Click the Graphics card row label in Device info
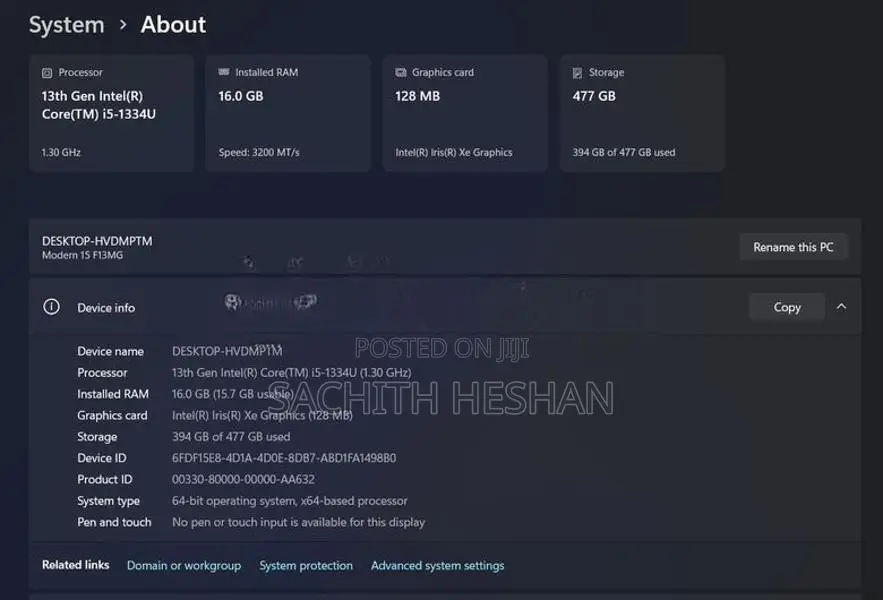 click(112, 415)
